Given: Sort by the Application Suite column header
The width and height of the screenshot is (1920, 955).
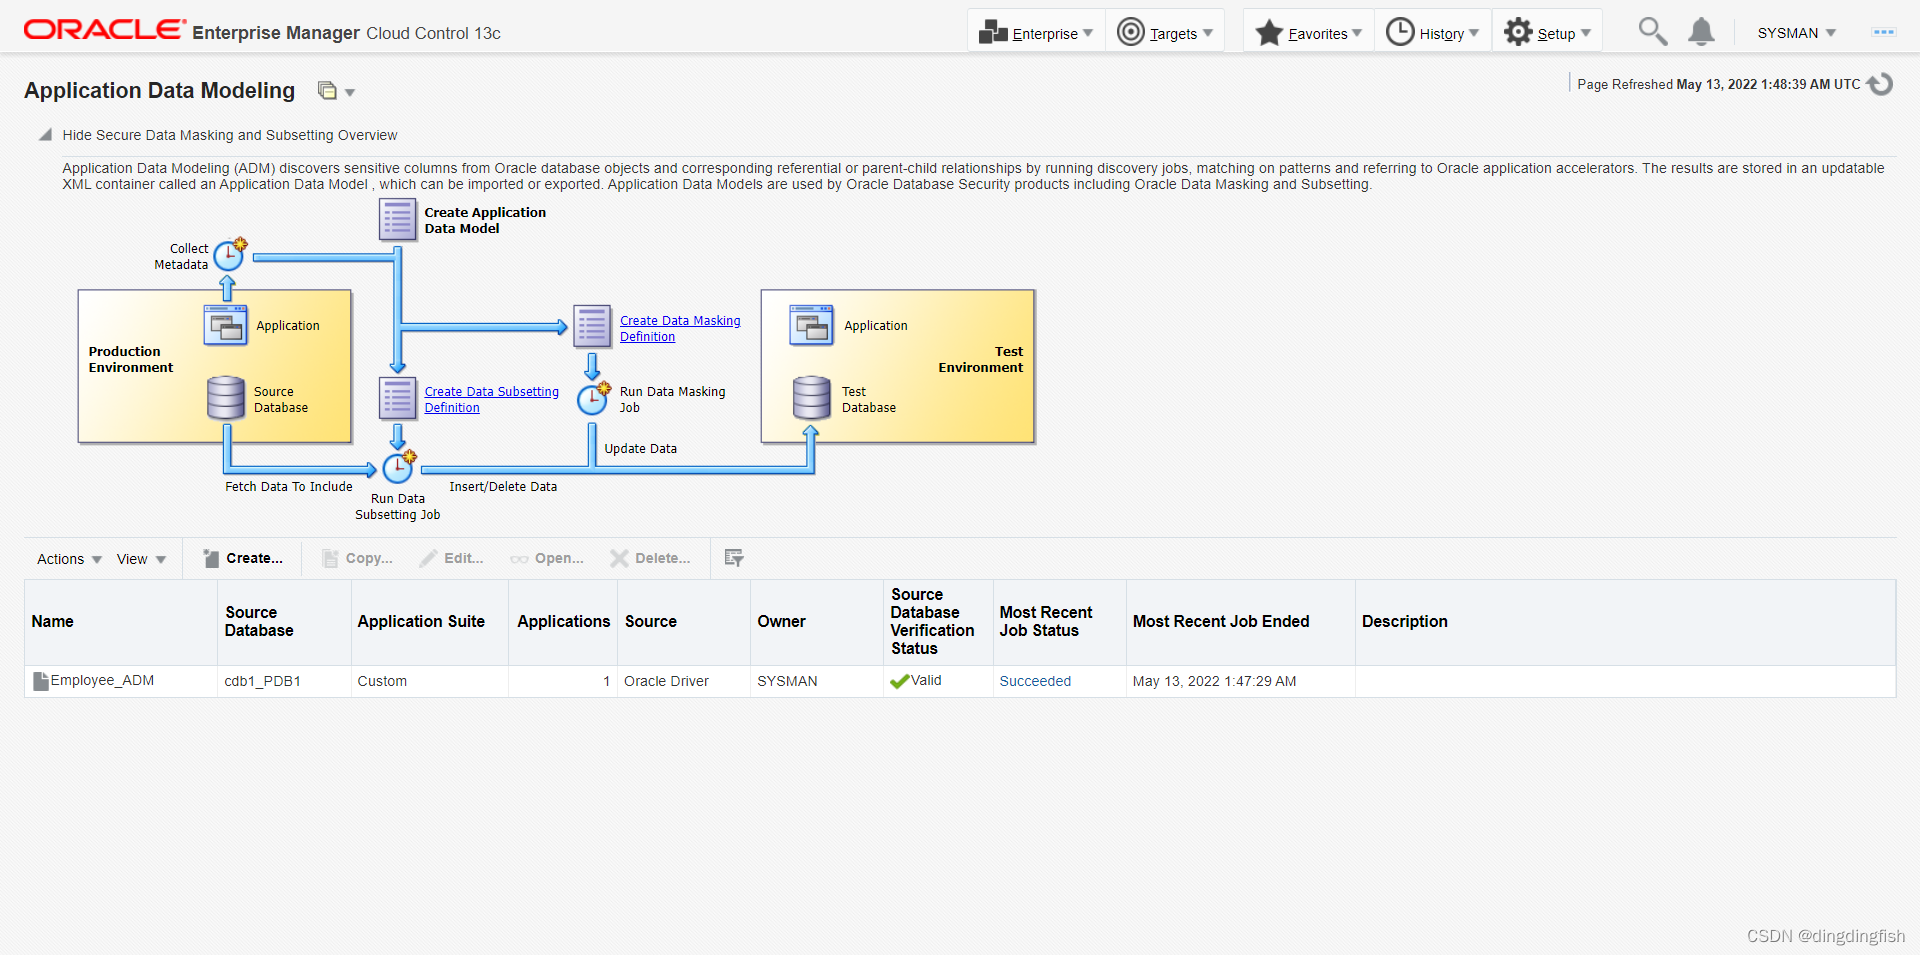Looking at the screenshot, I should pyautogui.click(x=430, y=622).
